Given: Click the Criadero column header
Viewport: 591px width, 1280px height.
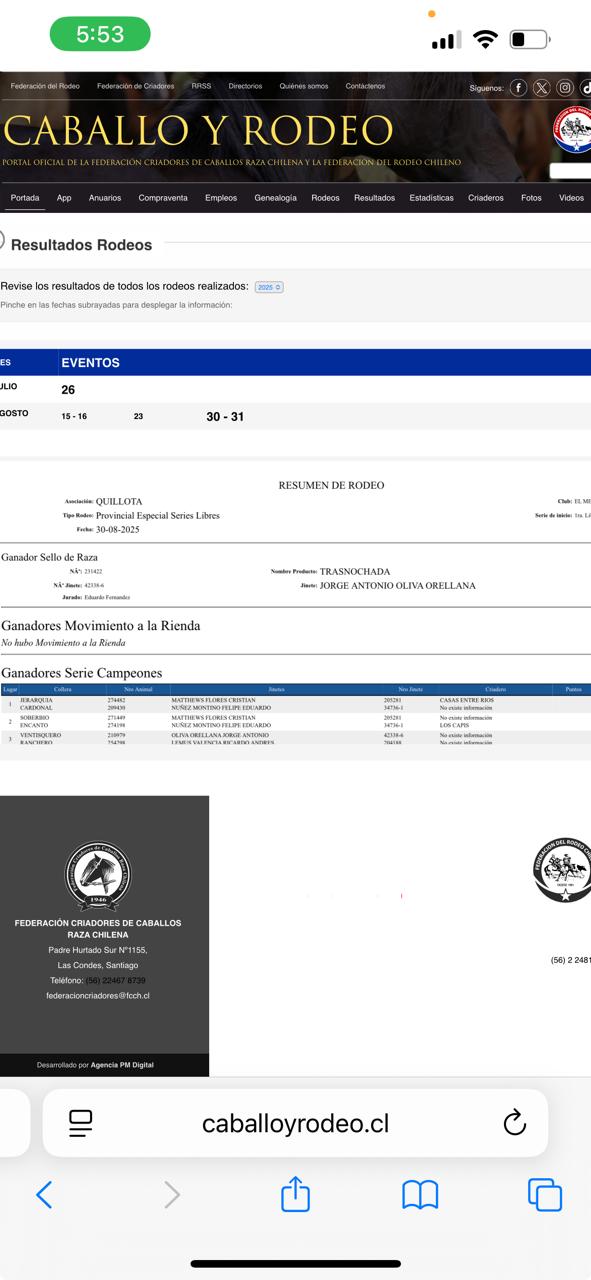Looking at the screenshot, I should click(x=495, y=689).
